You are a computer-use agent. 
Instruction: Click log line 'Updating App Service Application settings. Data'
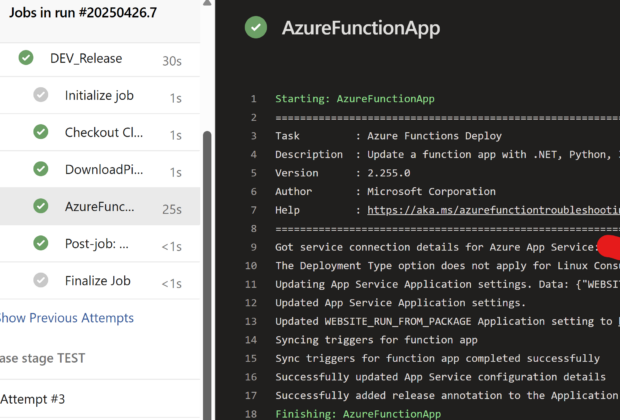click(448, 284)
